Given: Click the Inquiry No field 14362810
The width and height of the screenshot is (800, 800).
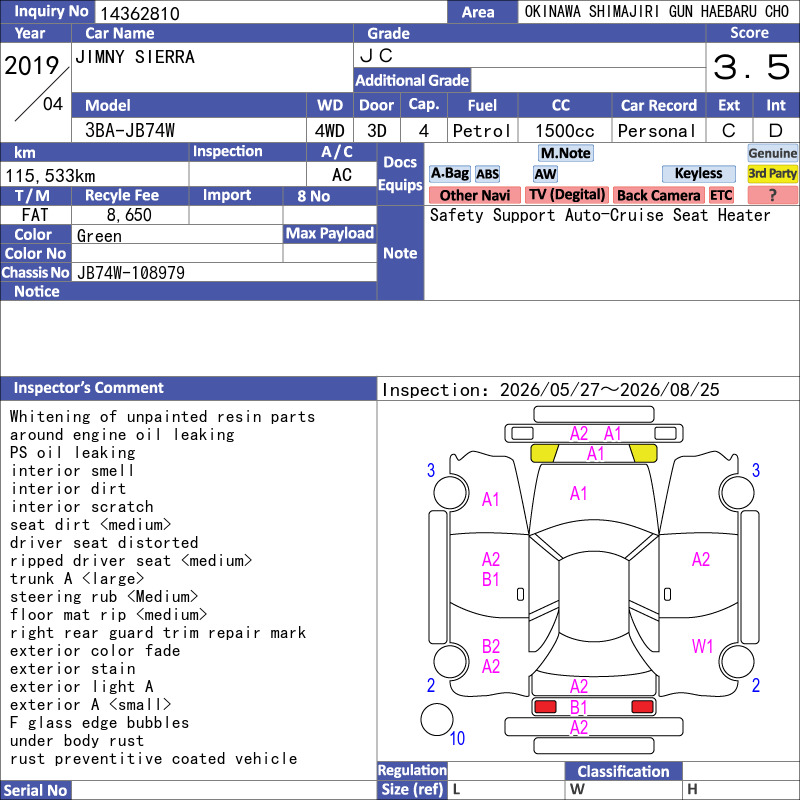Looking at the screenshot, I should click(x=271, y=13).
